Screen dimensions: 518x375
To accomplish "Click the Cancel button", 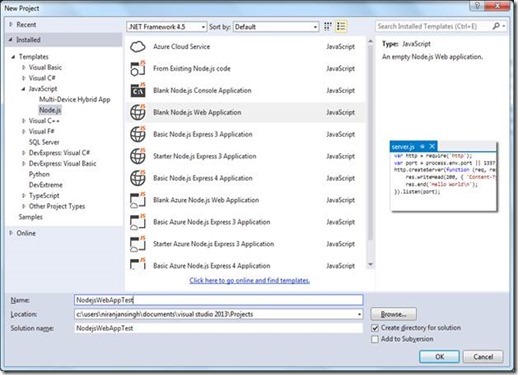I will pos(483,357).
